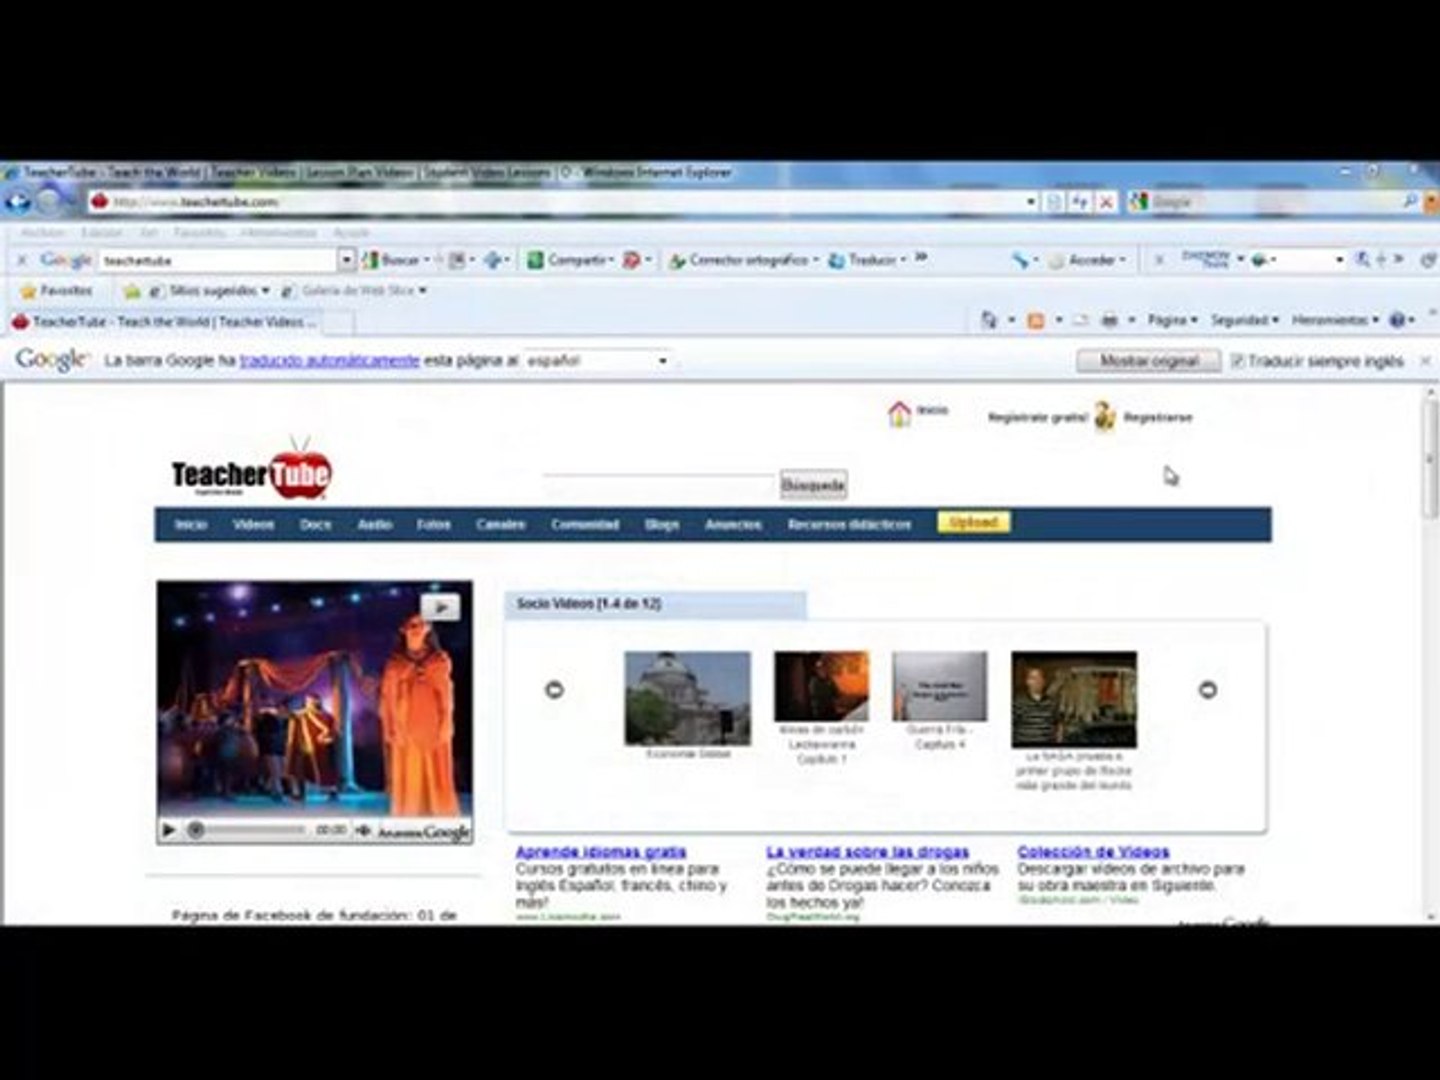
Task: Open the Videos section in site navigation
Action: pos(253,524)
